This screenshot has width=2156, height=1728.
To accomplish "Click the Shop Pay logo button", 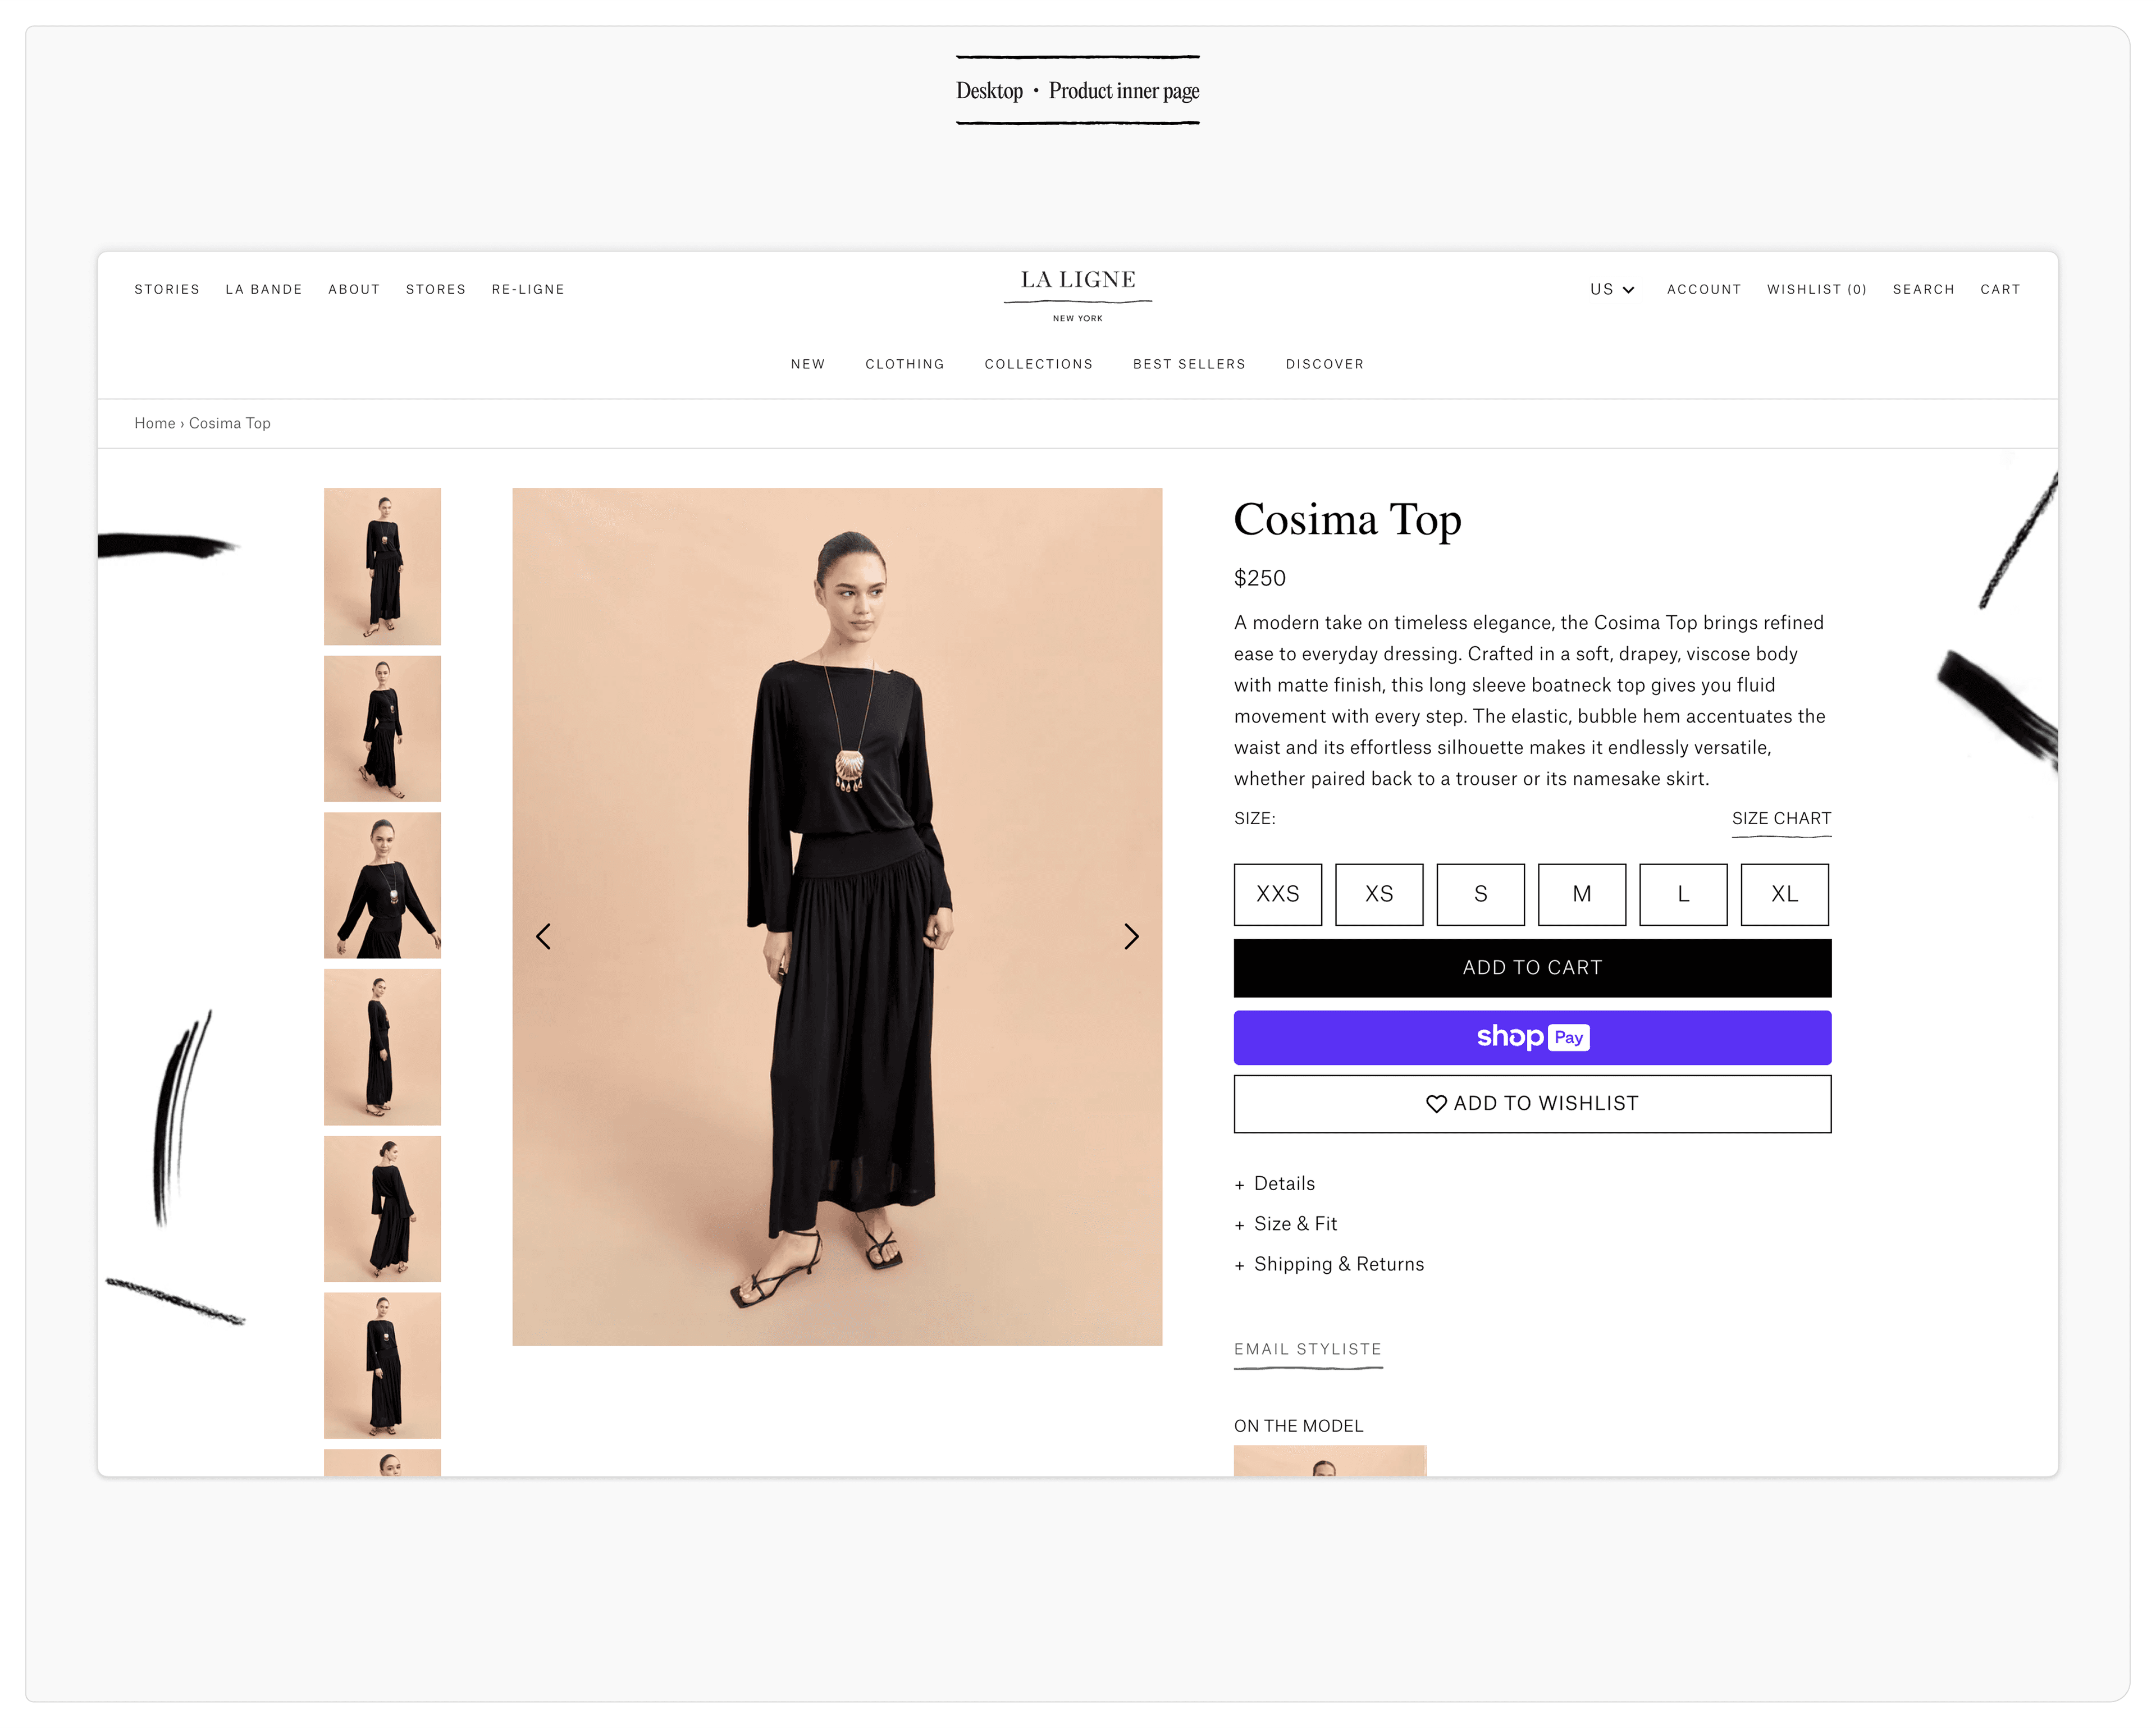I will coord(1532,1037).
